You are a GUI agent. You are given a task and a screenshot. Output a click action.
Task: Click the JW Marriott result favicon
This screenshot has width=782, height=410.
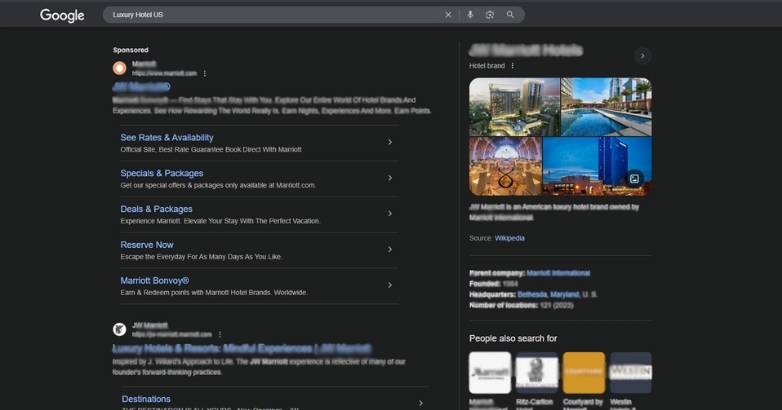tap(119, 329)
